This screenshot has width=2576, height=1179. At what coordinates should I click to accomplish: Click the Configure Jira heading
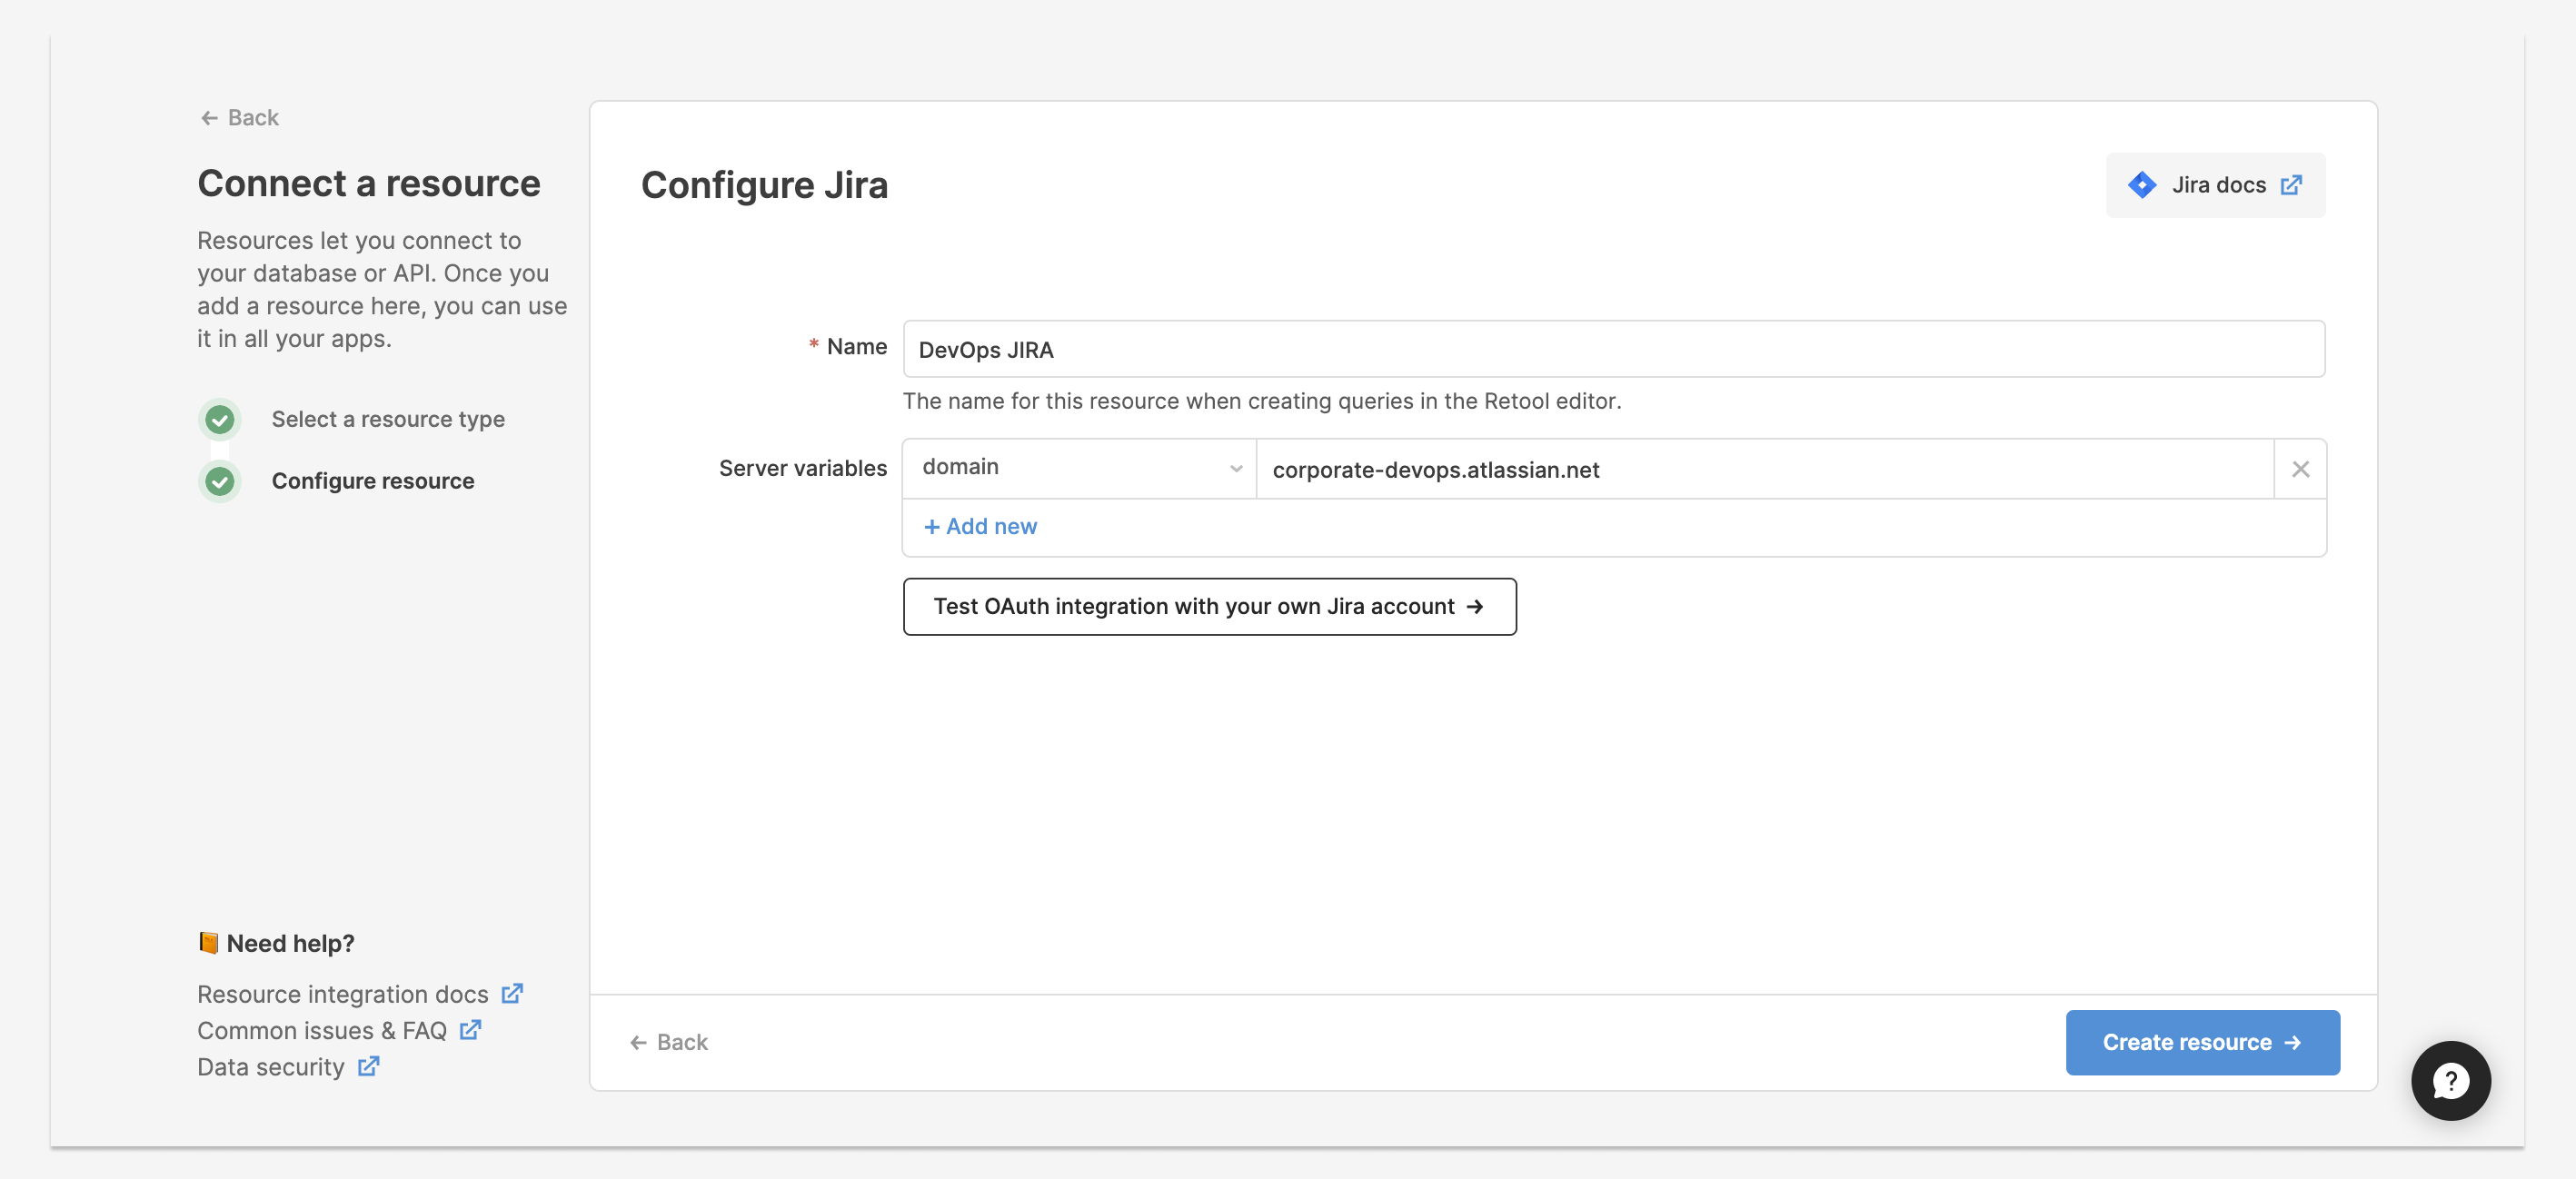point(764,185)
